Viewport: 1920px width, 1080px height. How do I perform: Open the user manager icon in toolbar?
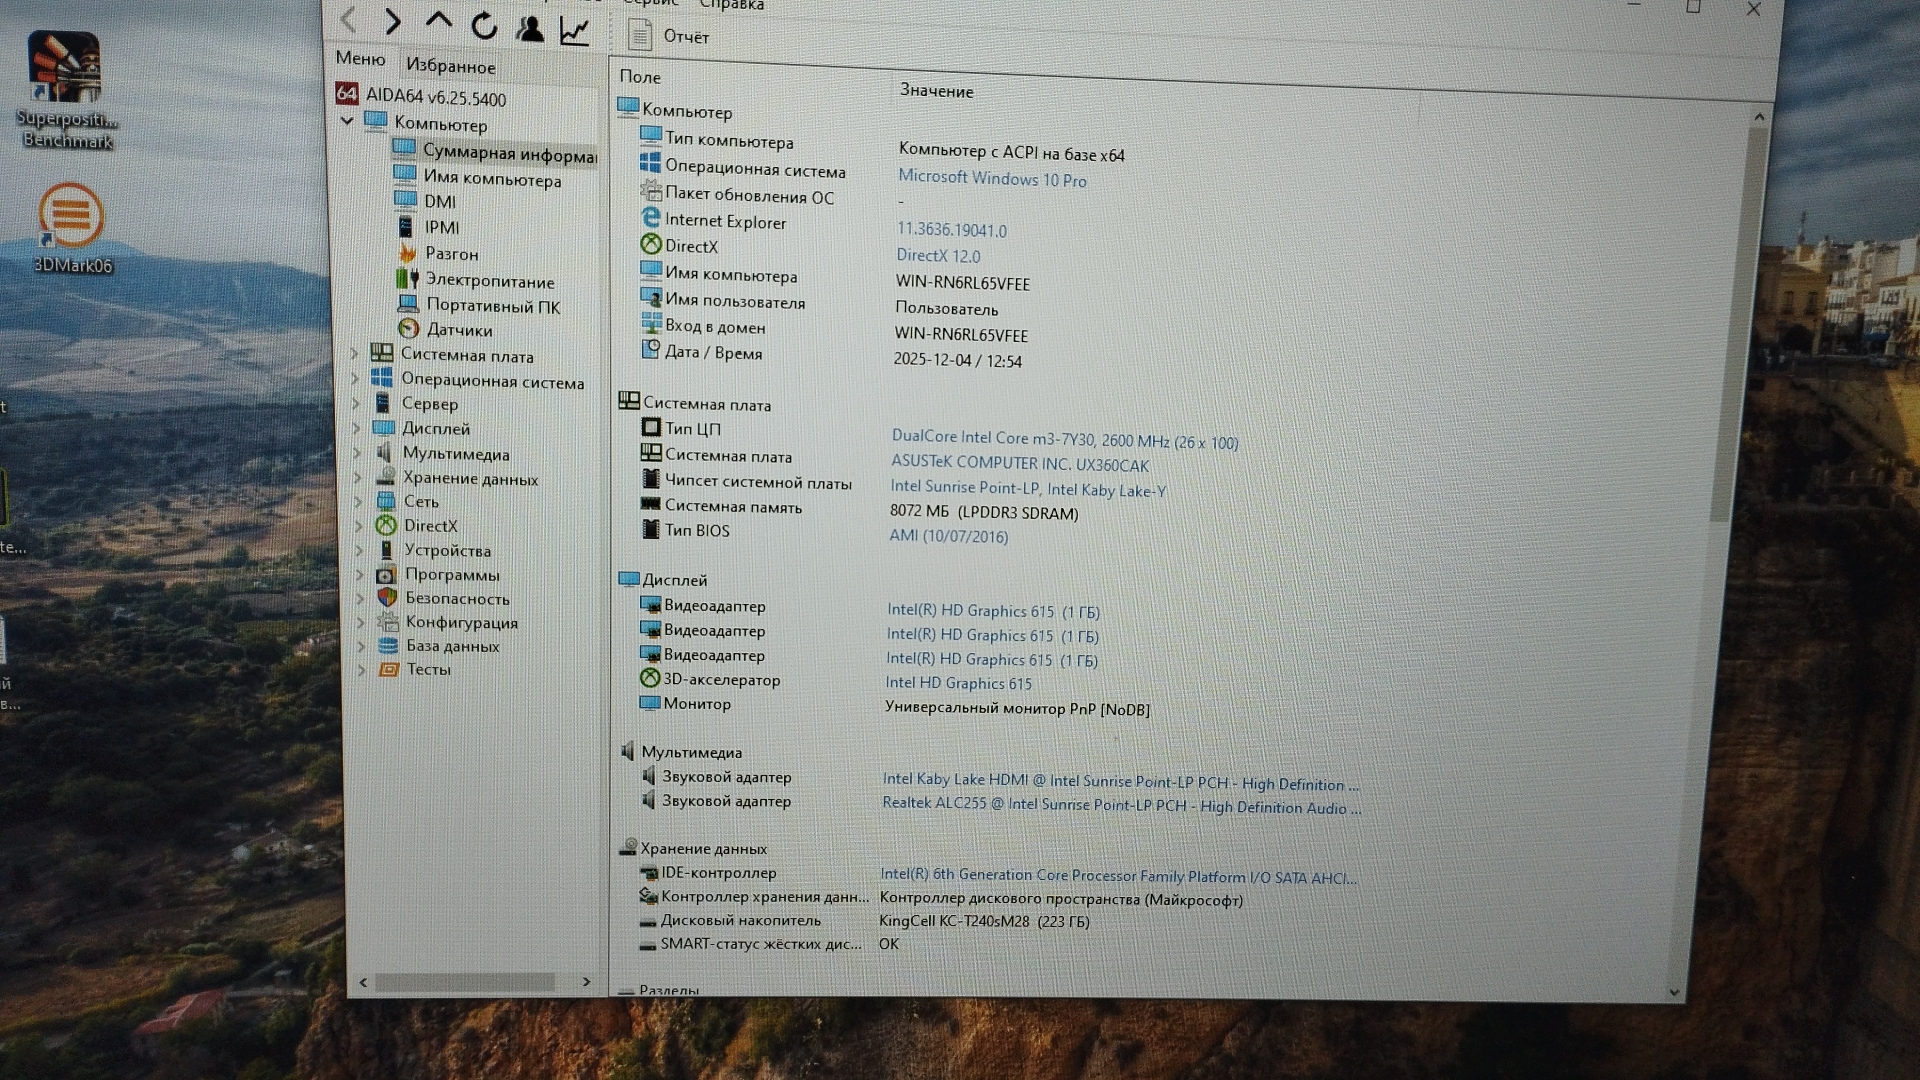(530, 28)
